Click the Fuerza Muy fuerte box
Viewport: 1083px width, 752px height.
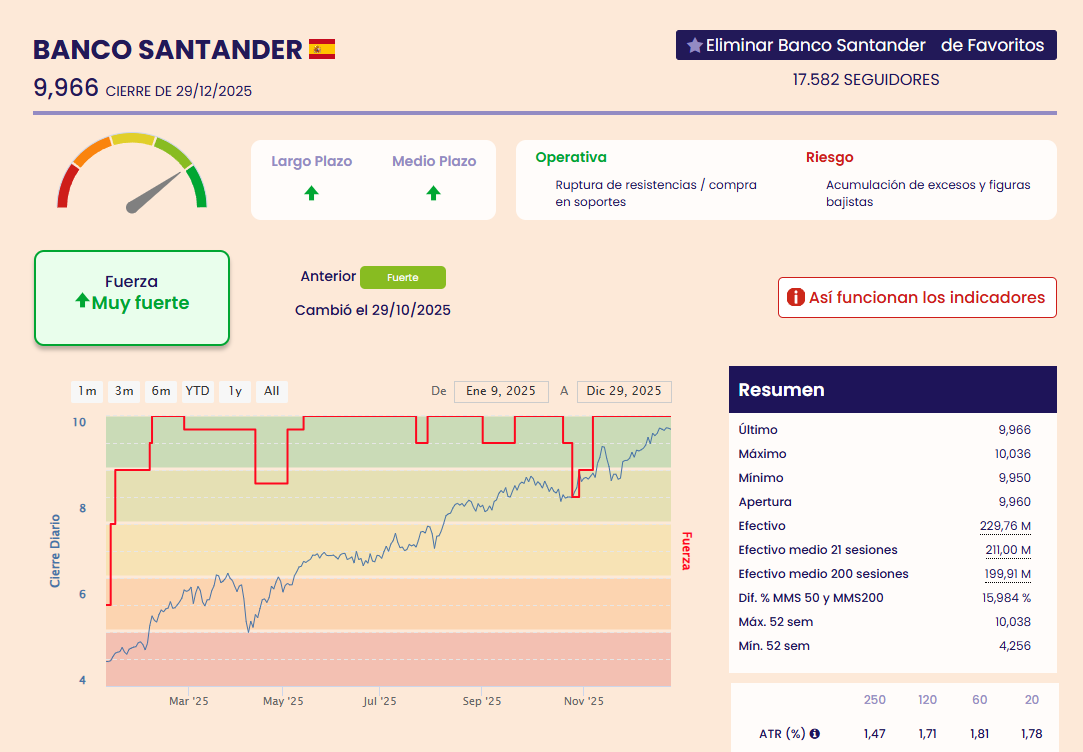(132, 298)
